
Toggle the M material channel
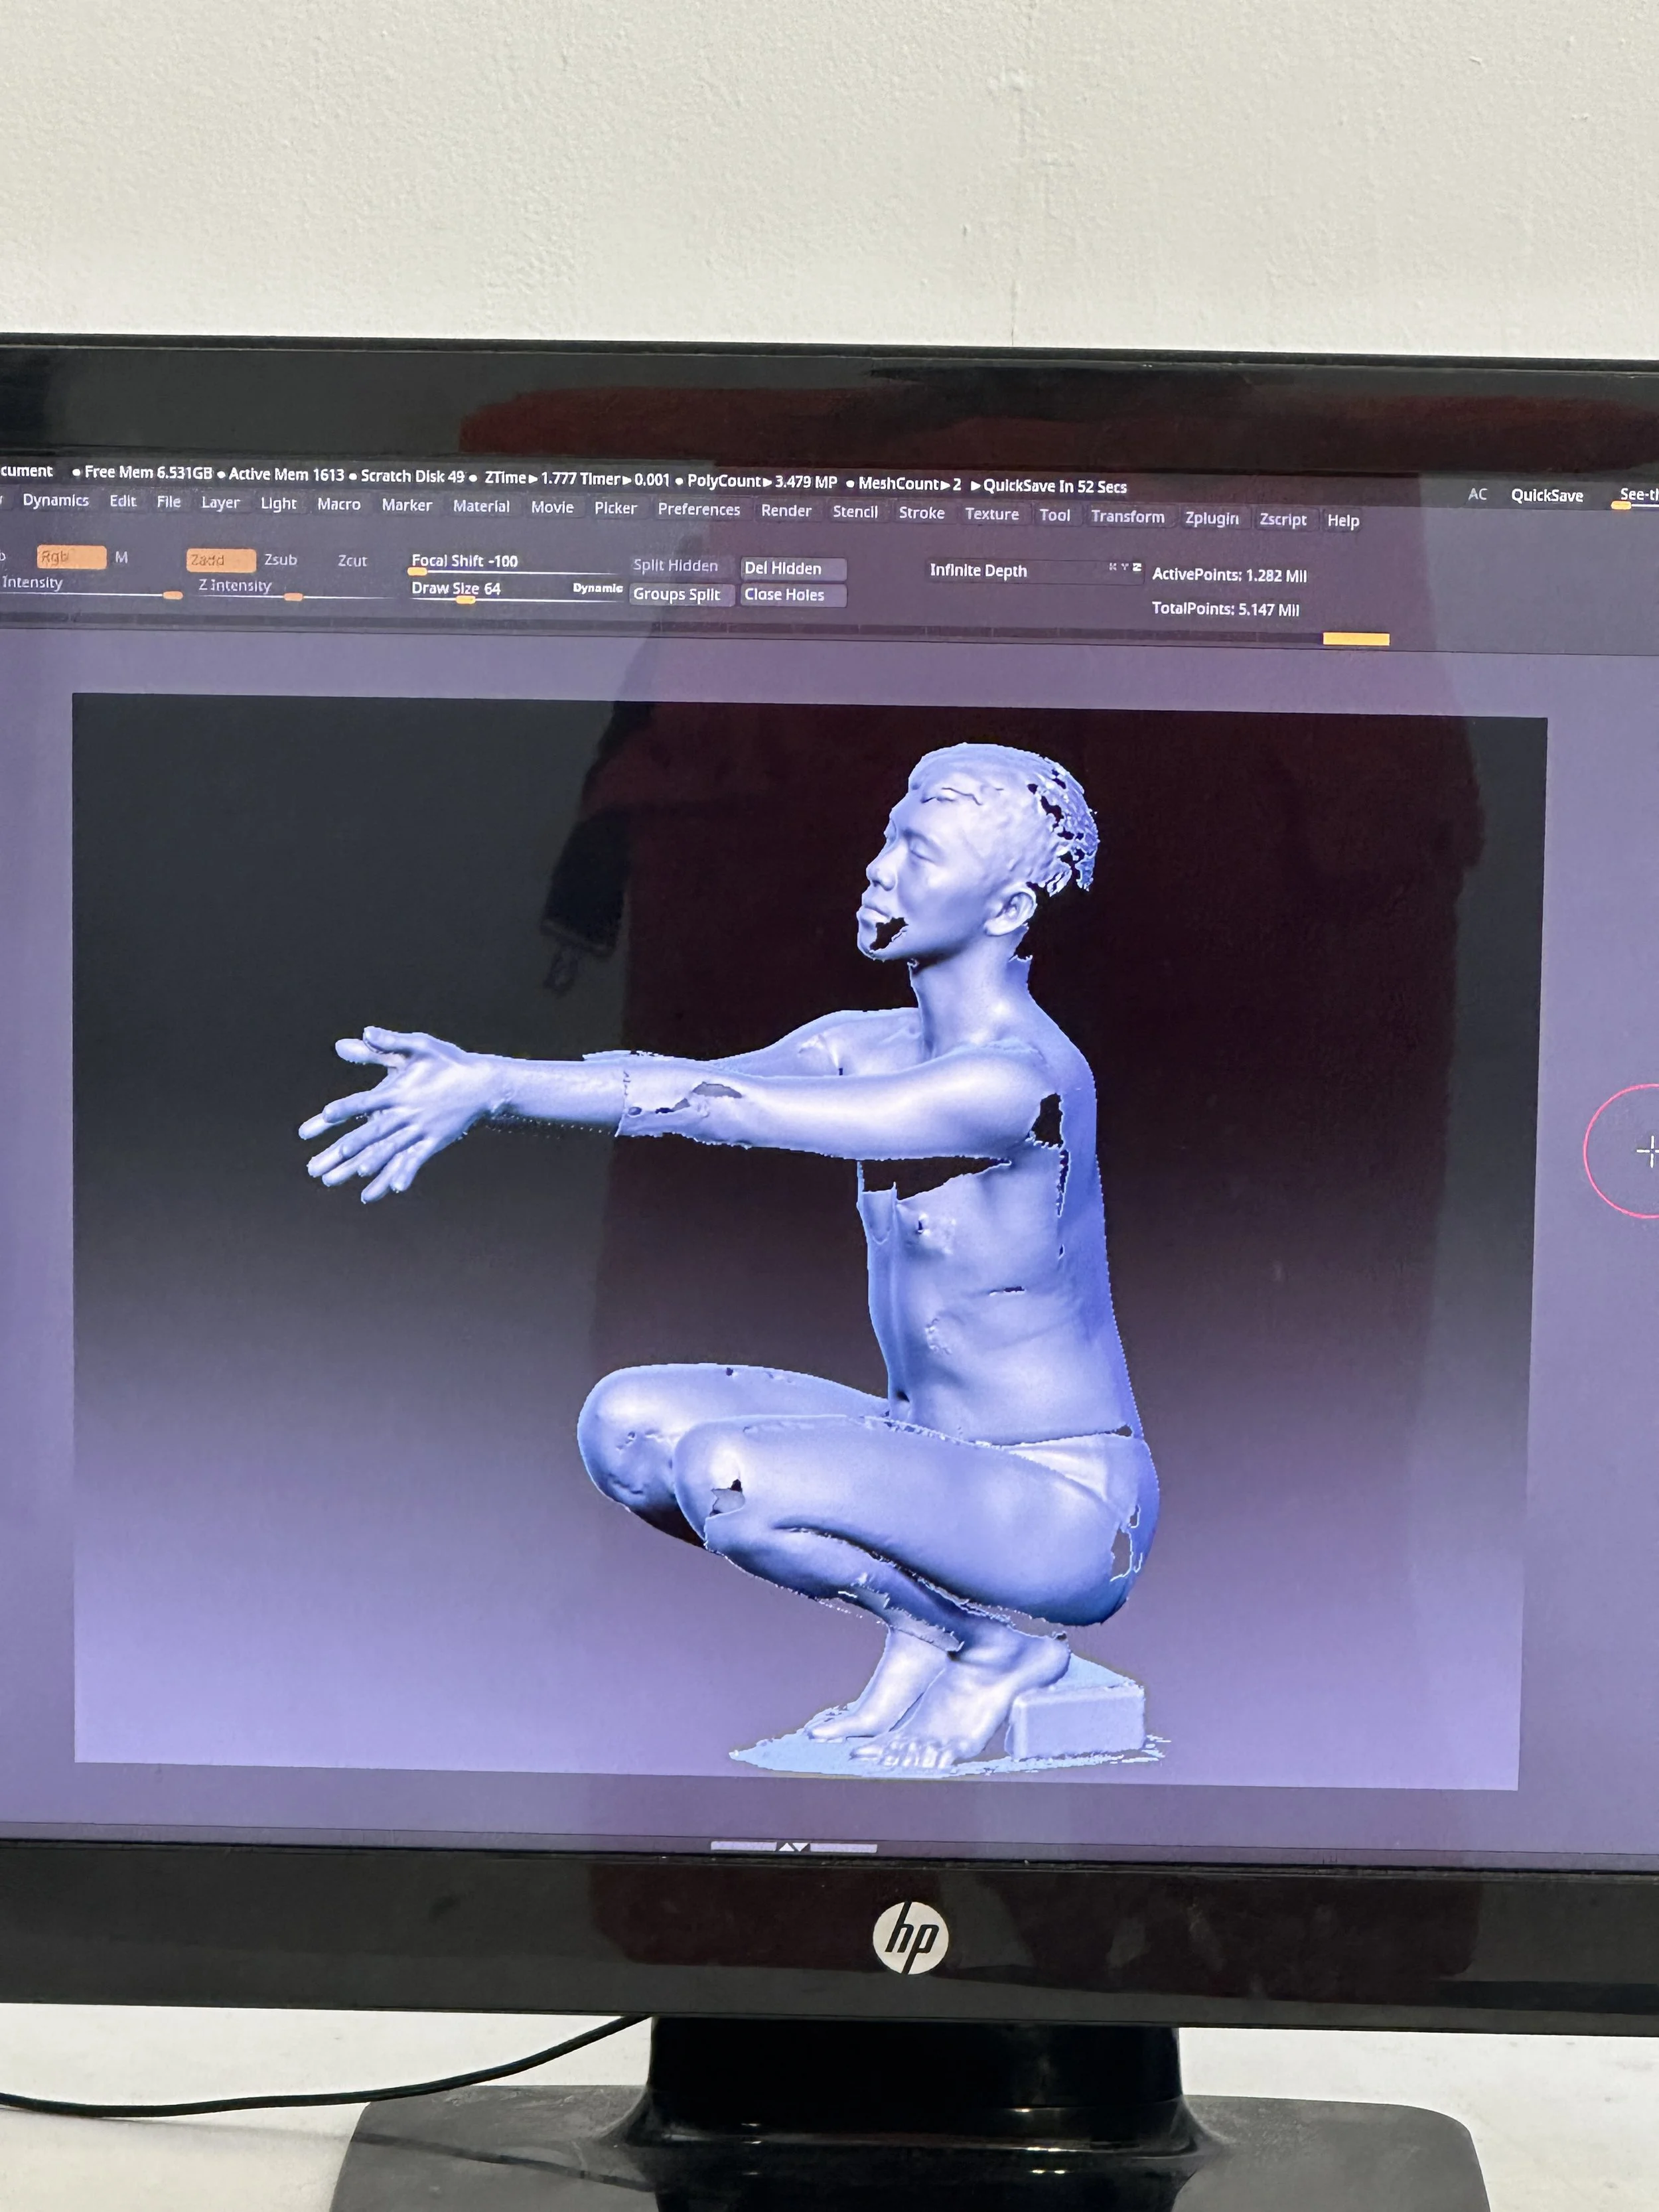point(121,557)
